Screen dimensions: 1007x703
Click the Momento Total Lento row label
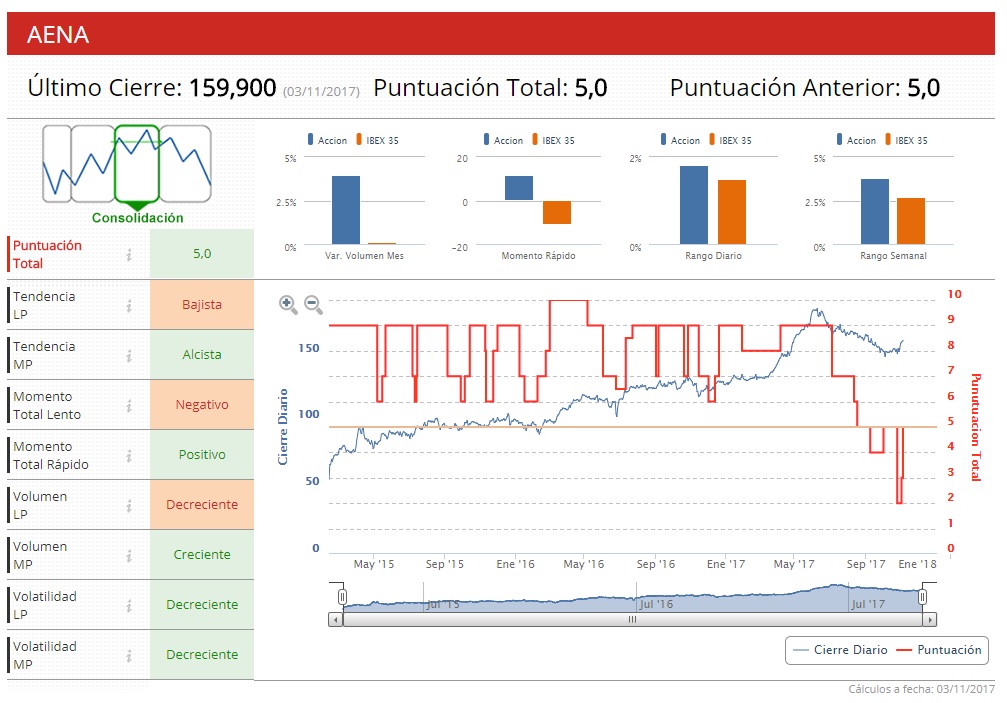pos(47,406)
